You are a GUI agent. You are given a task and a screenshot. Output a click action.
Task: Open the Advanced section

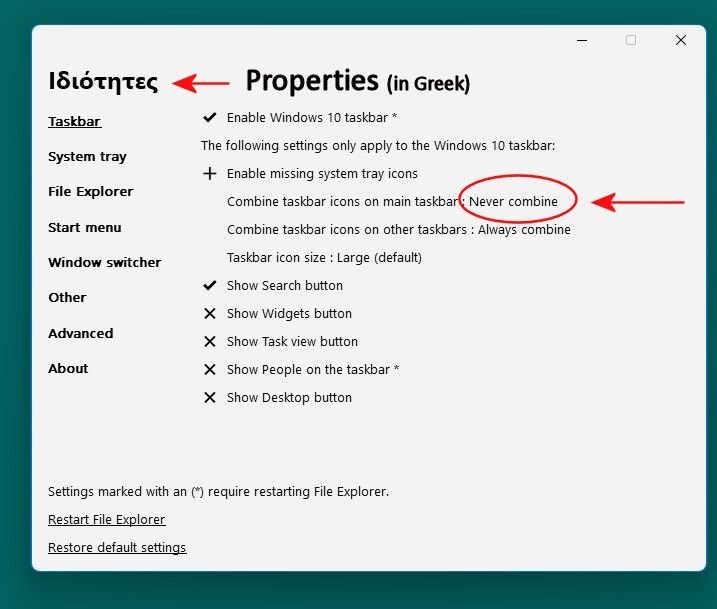pyautogui.click(x=81, y=334)
